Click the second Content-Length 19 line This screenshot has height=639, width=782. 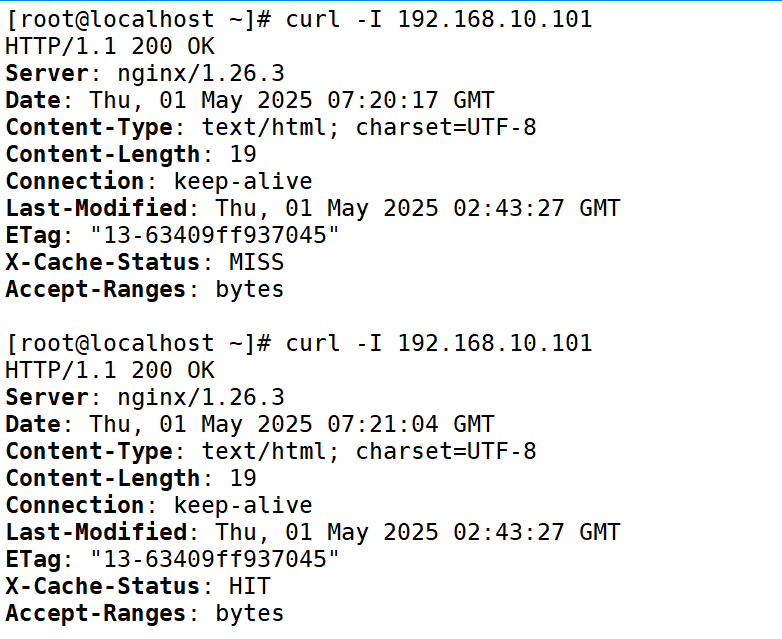click(131, 479)
